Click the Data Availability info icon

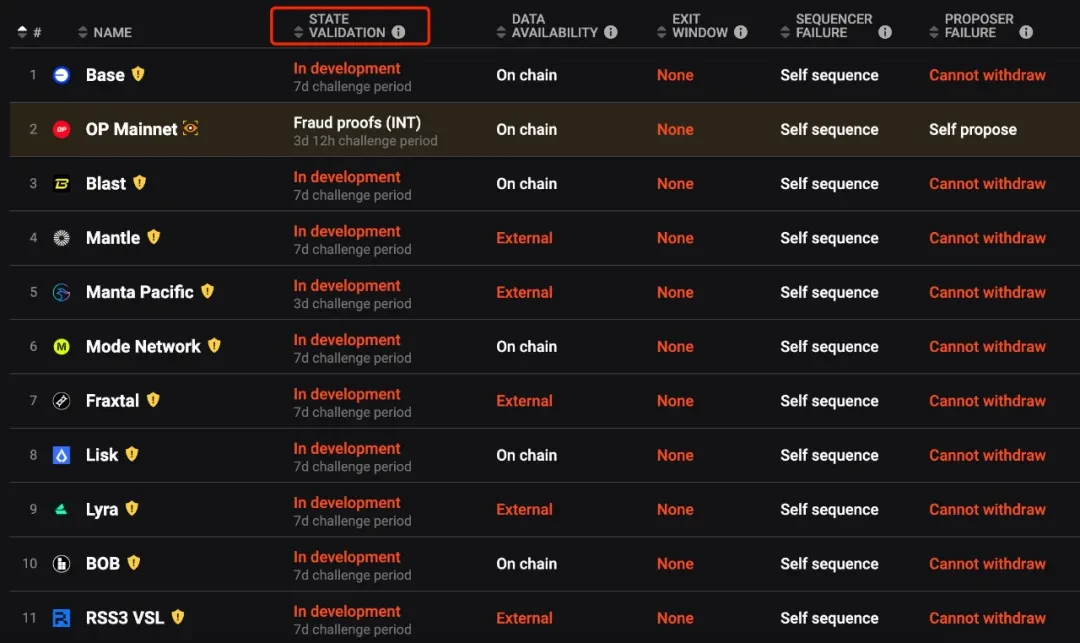(x=610, y=32)
